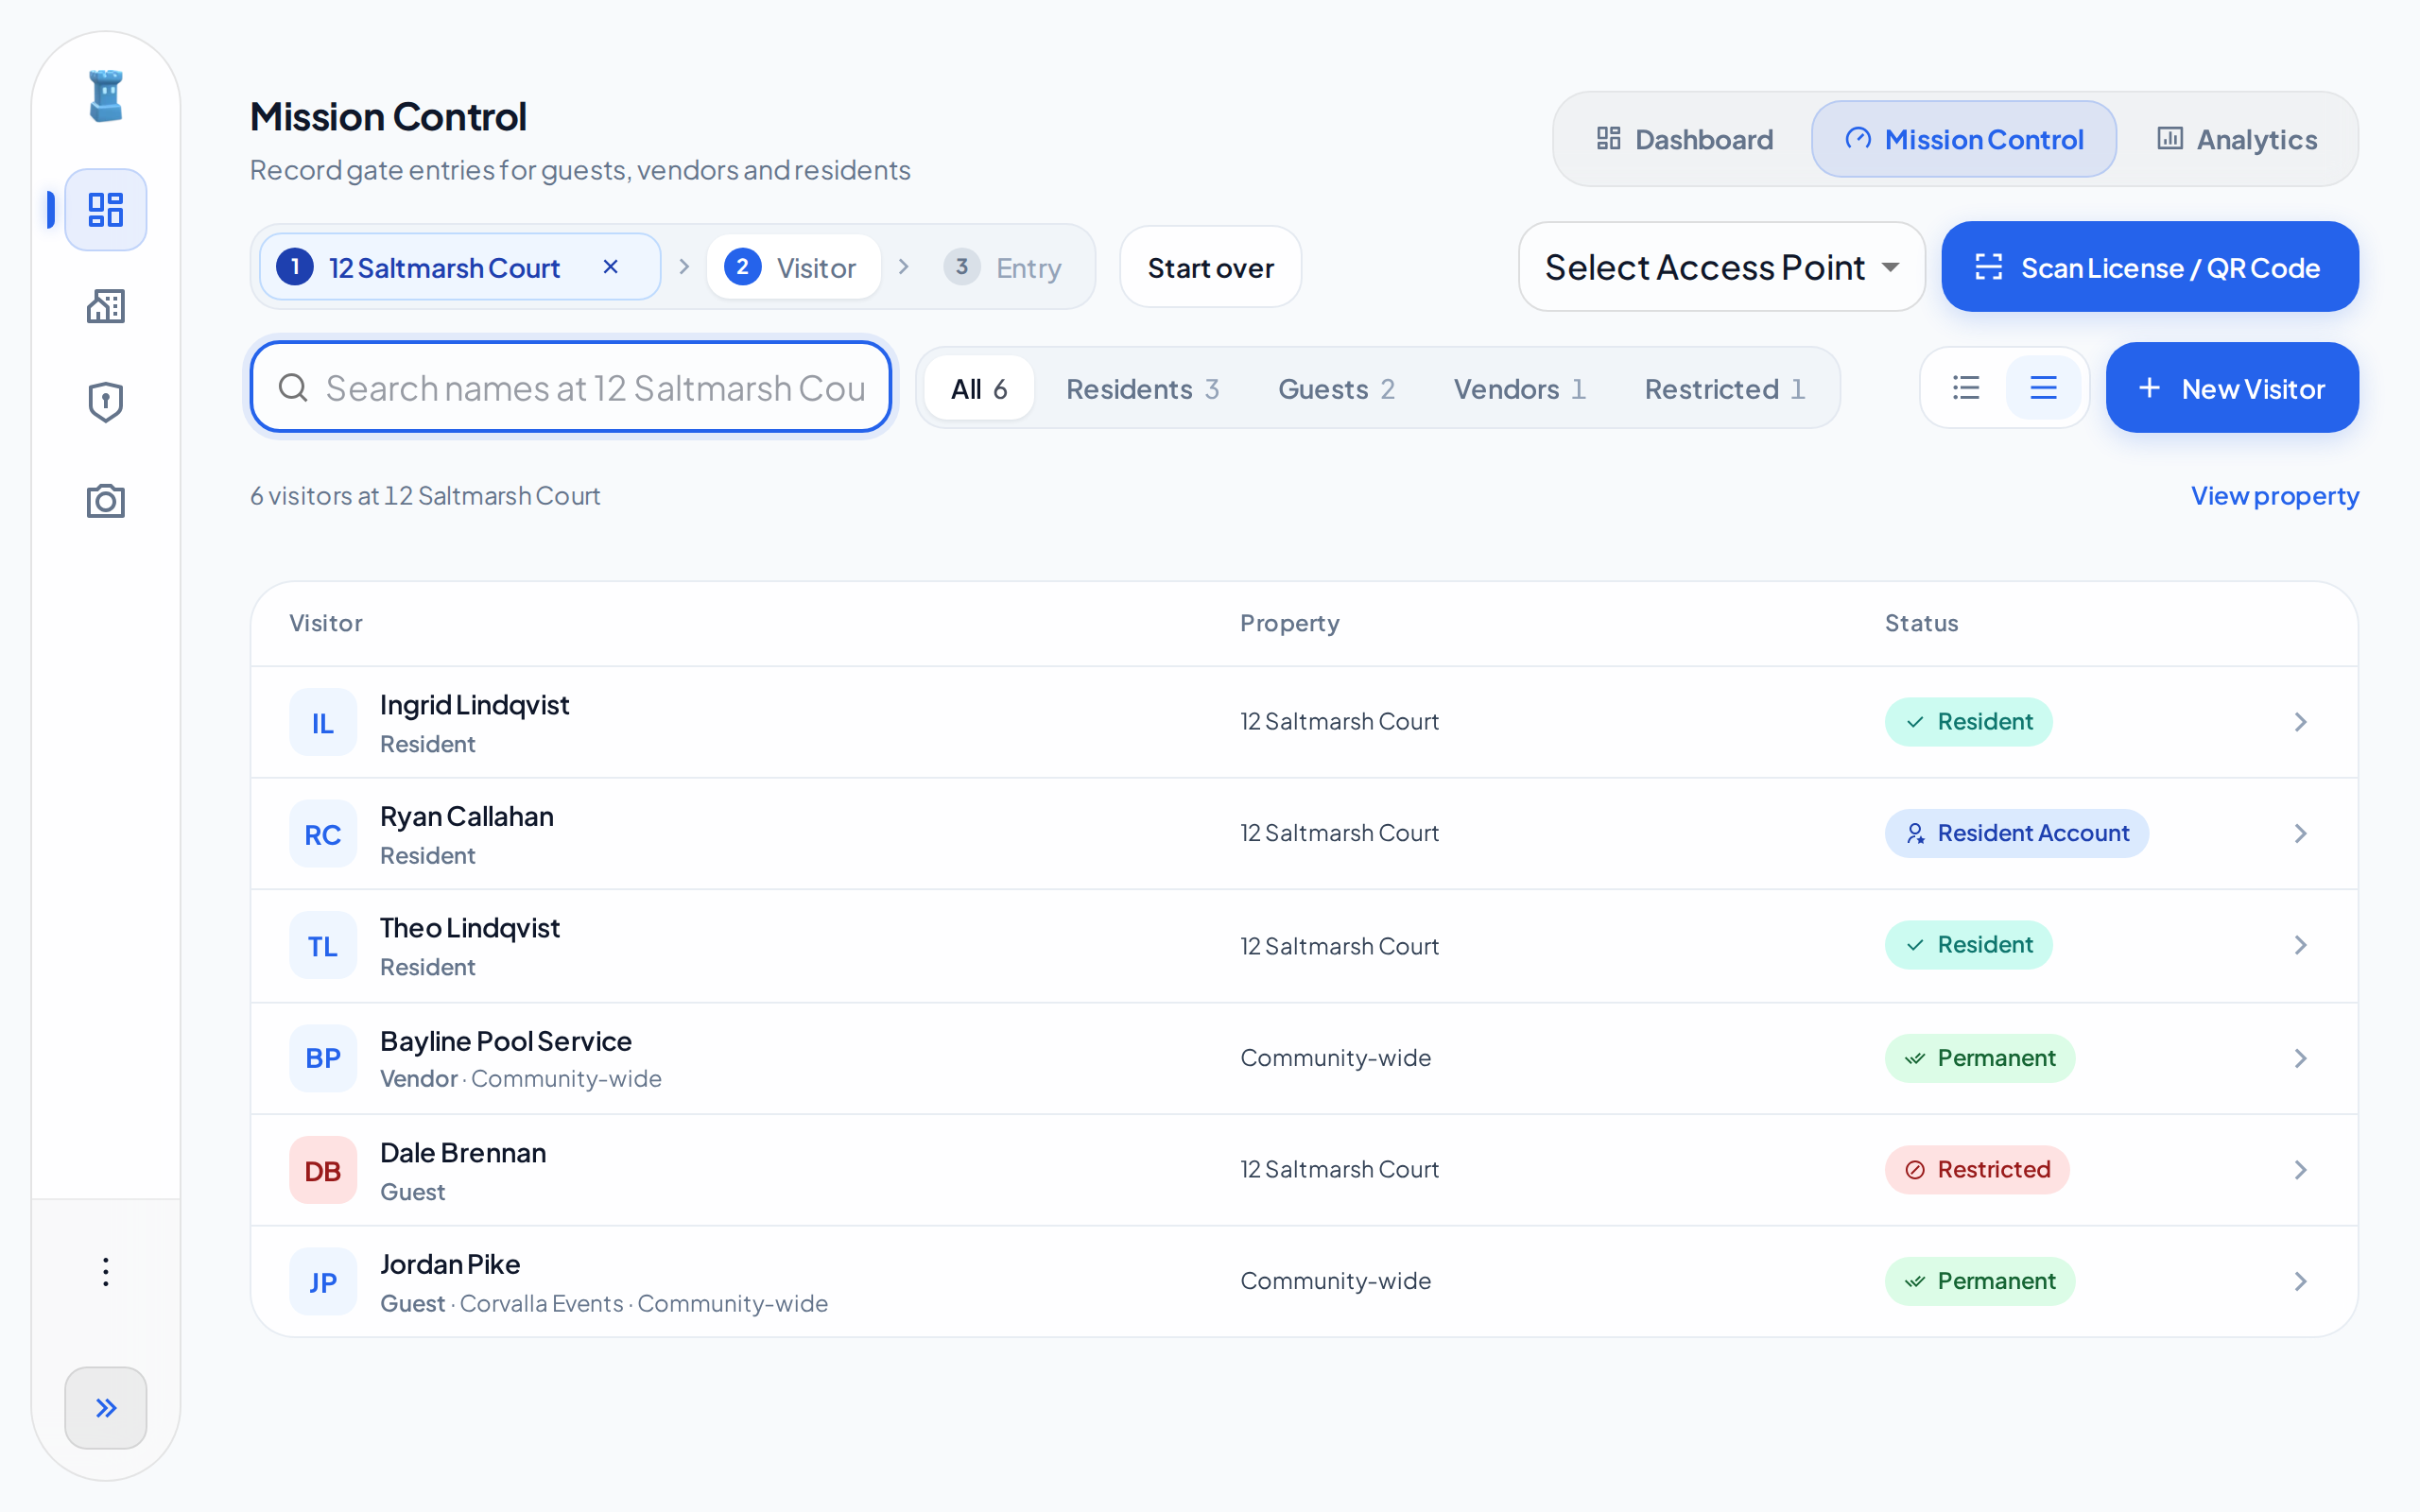Open Theo Lindqvist row chevron

click(x=2300, y=945)
